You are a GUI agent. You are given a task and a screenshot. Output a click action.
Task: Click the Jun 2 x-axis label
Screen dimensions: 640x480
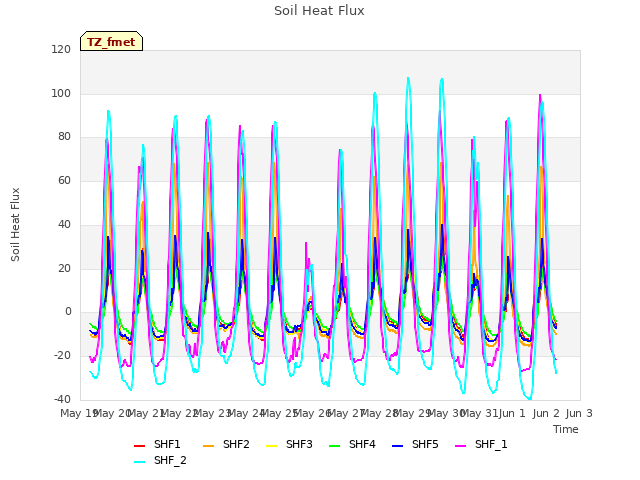coord(546,413)
